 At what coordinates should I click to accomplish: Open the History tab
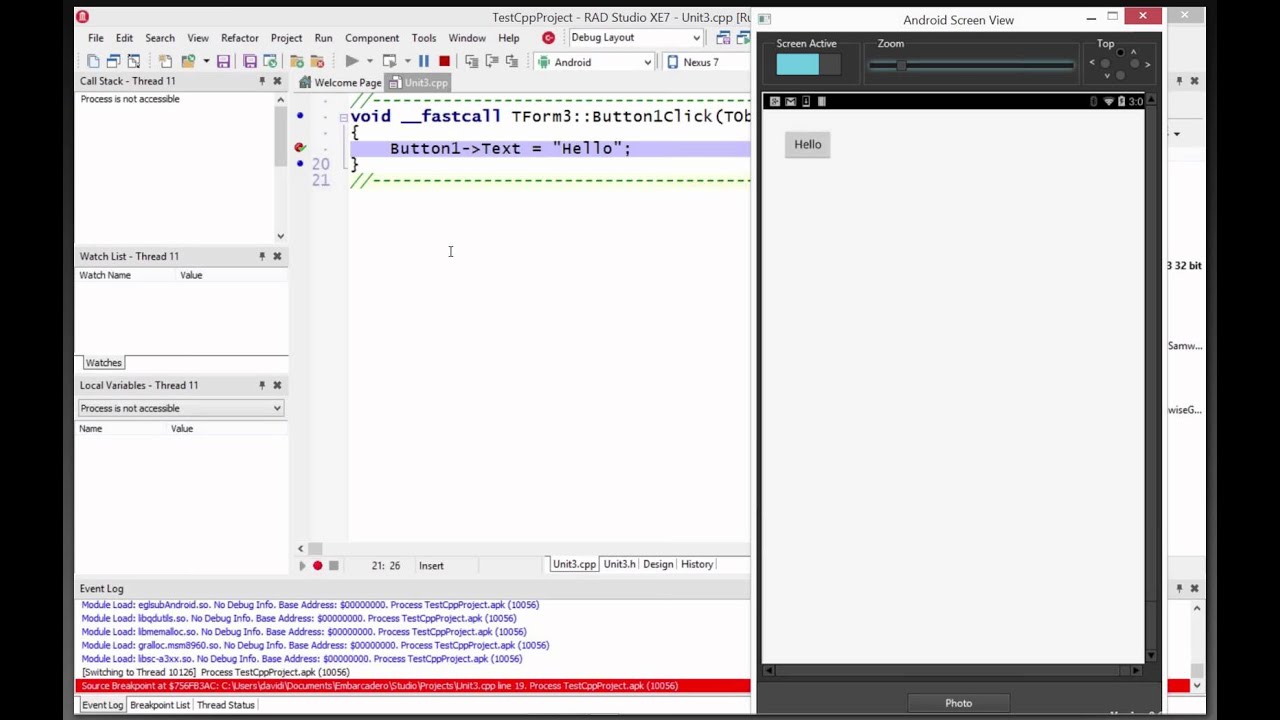coord(697,565)
